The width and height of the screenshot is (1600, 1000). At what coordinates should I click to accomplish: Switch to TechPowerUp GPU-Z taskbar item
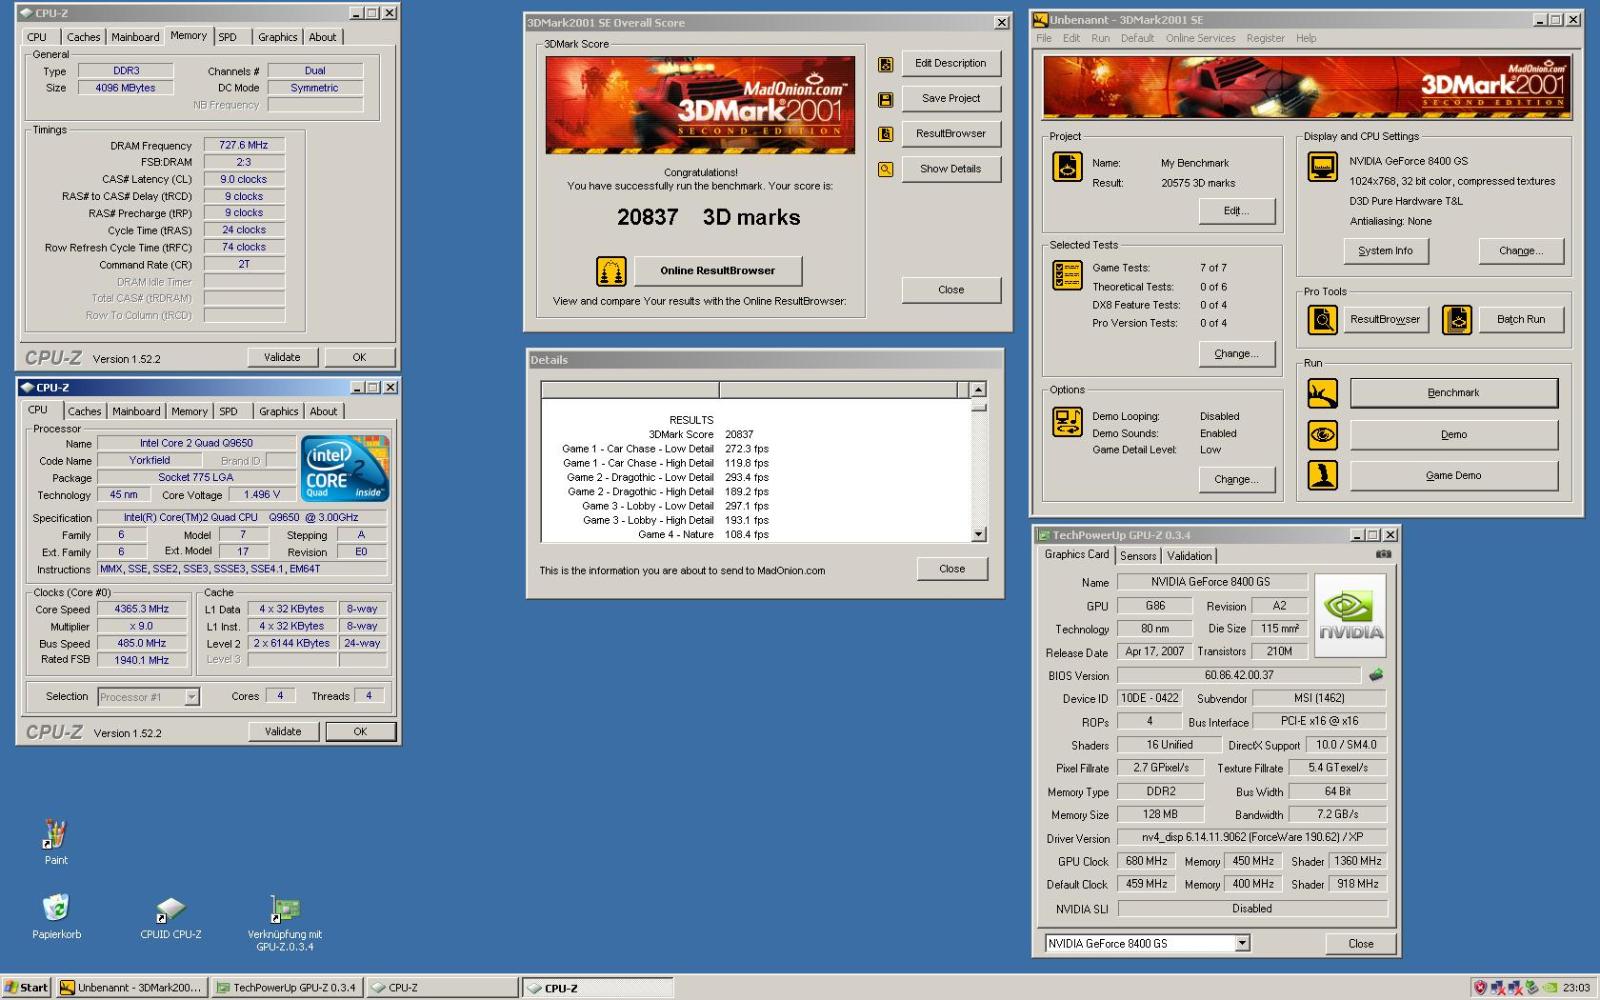[288, 987]
